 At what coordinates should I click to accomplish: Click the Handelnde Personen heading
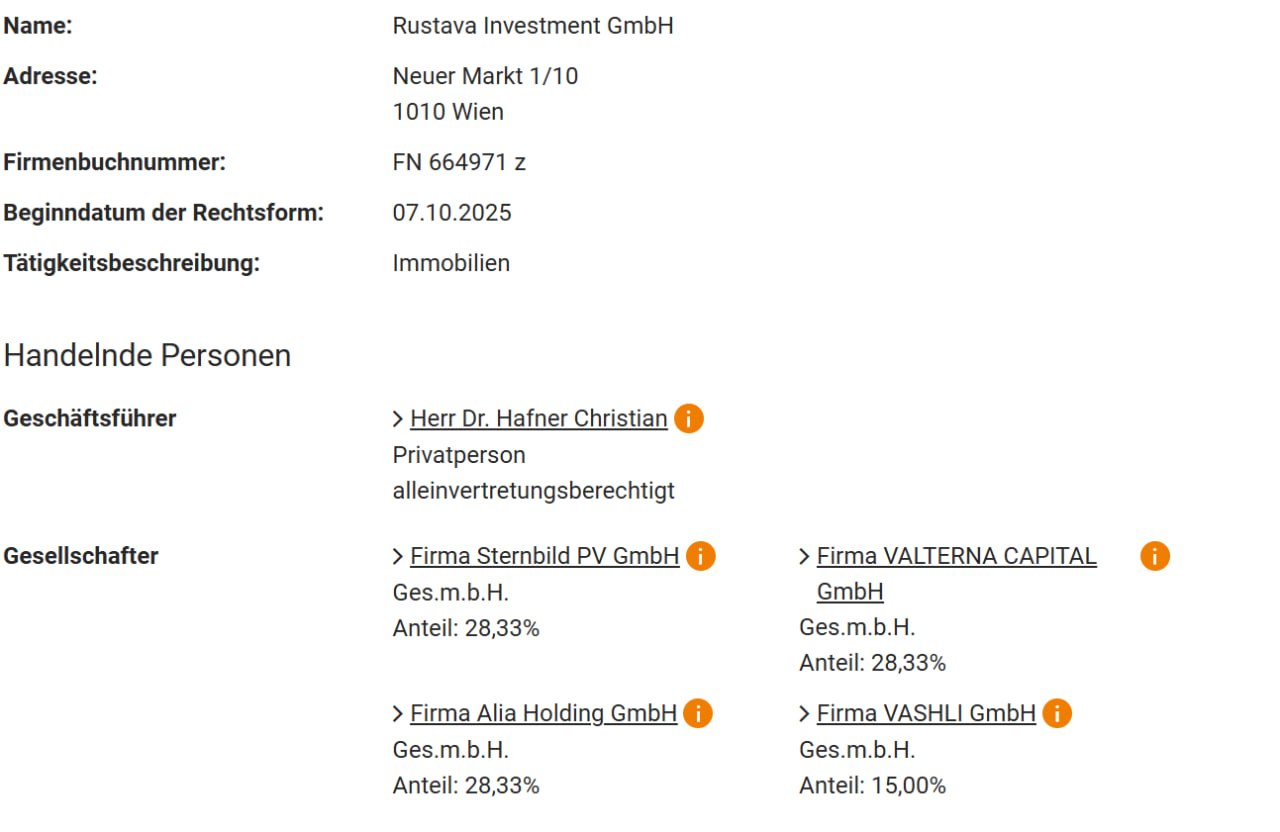pos(147,356)
